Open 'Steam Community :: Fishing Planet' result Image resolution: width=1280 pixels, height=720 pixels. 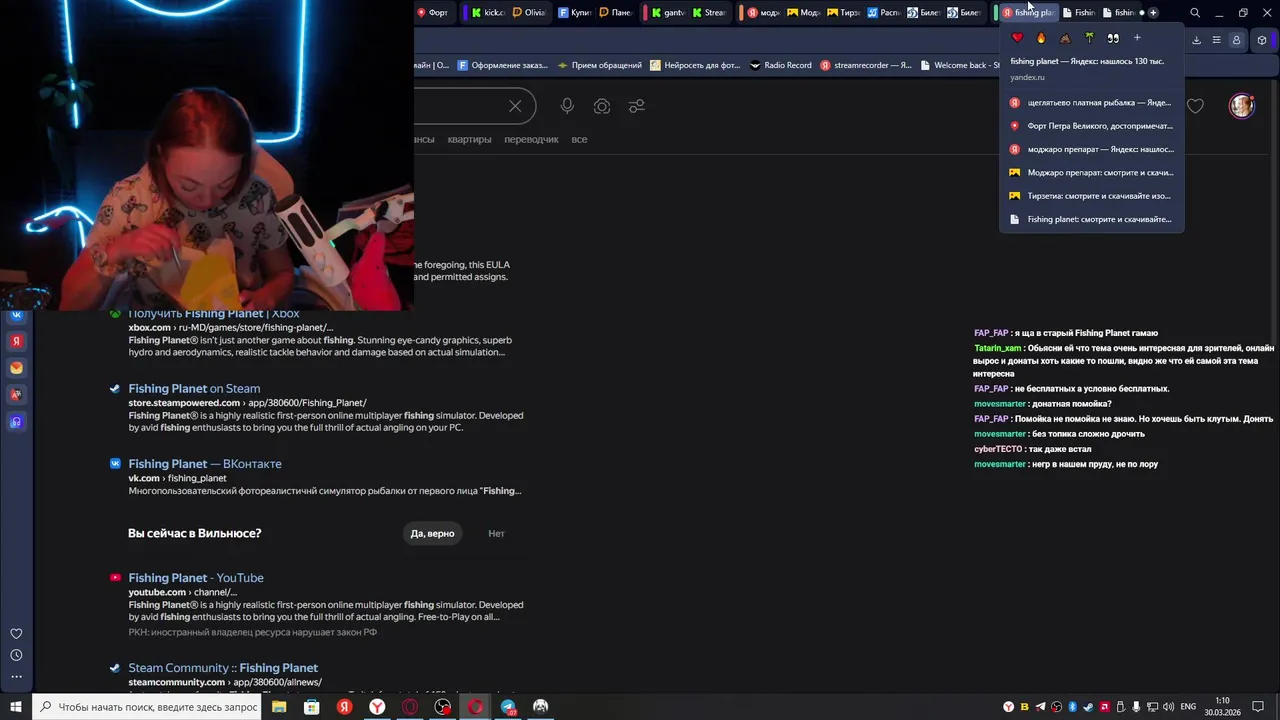[x=223, y=667]
